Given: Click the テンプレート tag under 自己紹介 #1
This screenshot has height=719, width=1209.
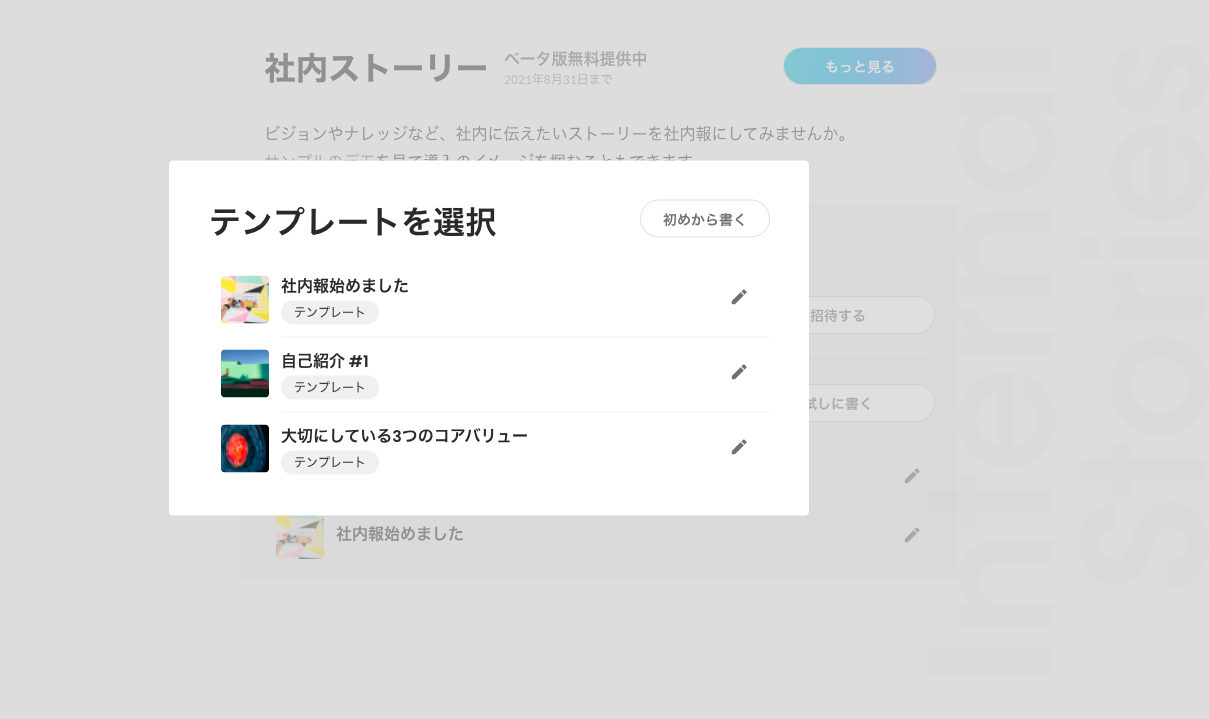Looking at the screenshot, I should pyautogui.click(x=330, y=387).
